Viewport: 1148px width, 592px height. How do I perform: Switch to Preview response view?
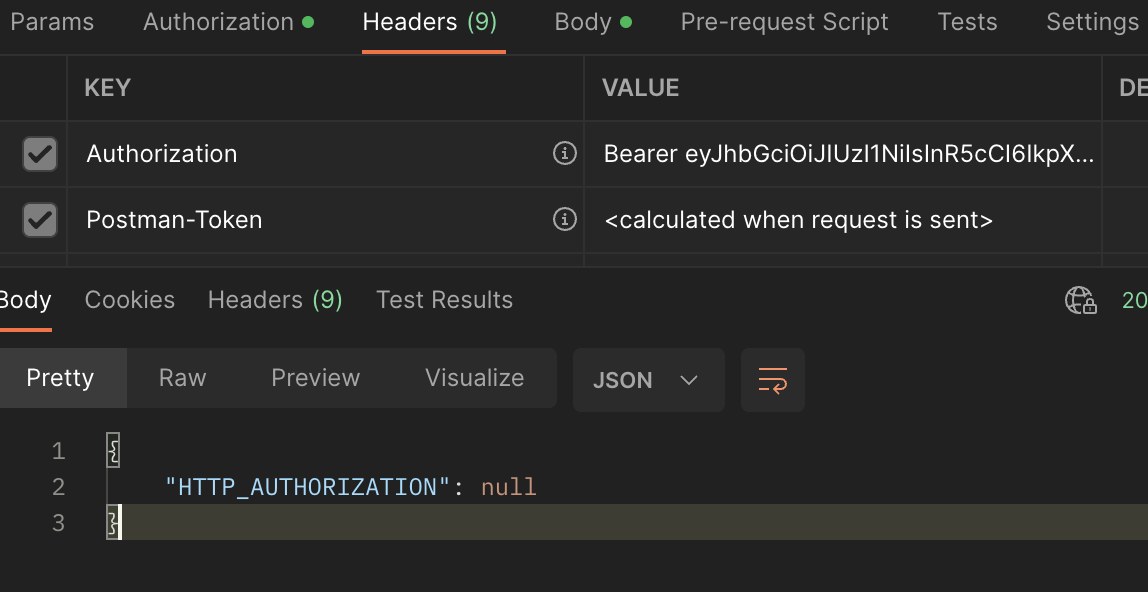point(315,378)
